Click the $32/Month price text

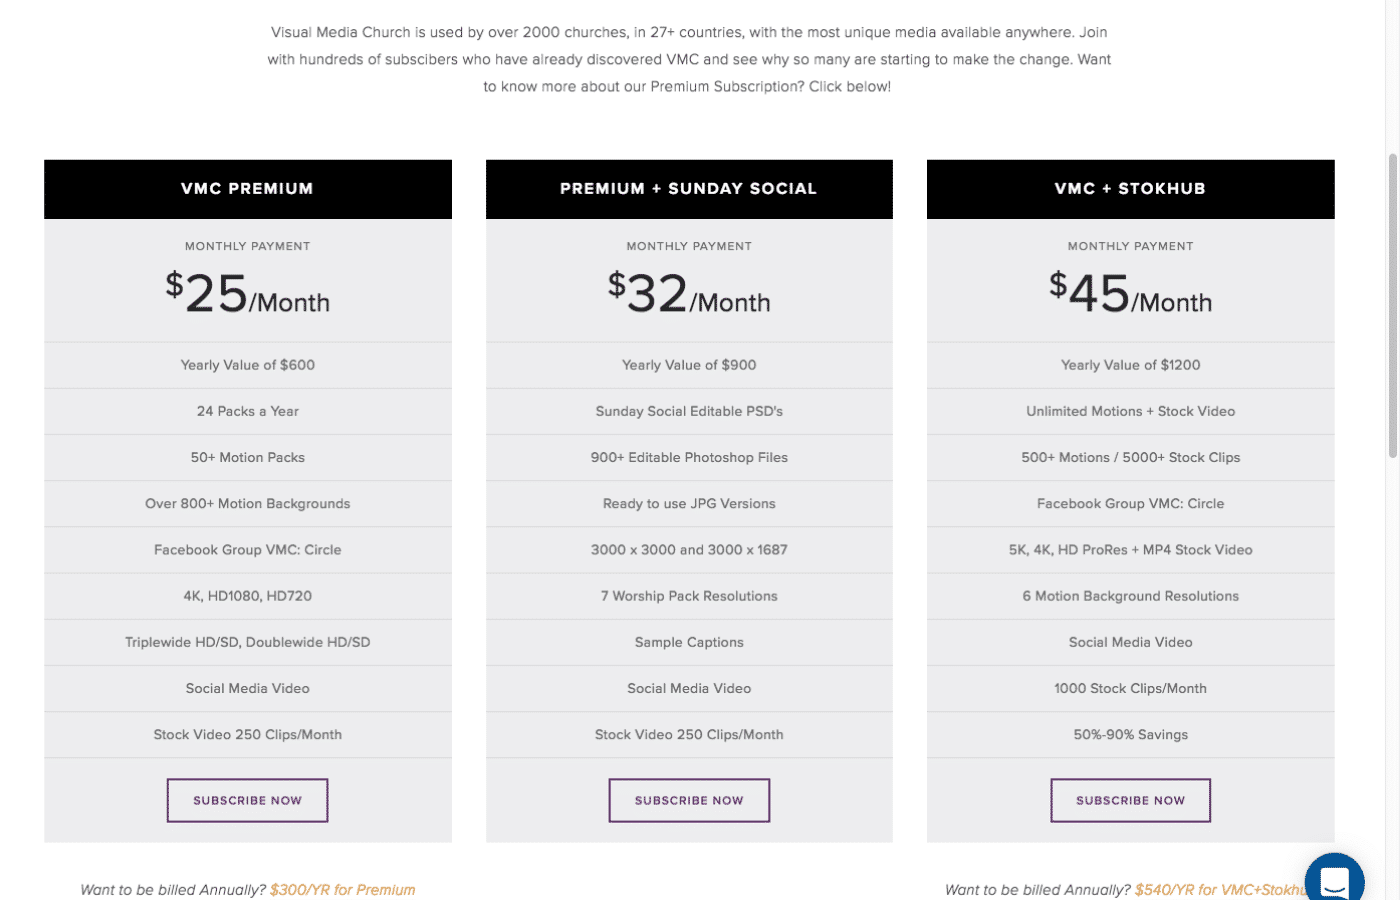tap(689, 292)
